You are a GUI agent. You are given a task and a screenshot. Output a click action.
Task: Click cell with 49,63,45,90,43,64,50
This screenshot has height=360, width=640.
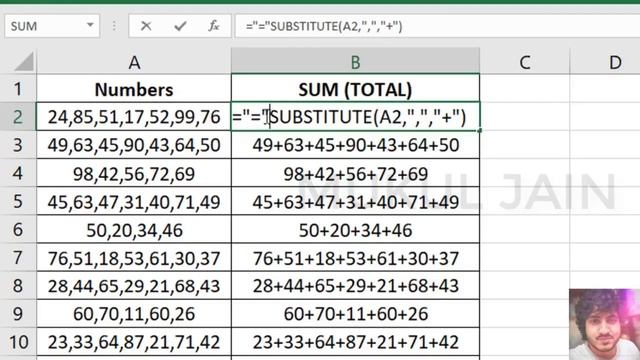tap(134, 145)
